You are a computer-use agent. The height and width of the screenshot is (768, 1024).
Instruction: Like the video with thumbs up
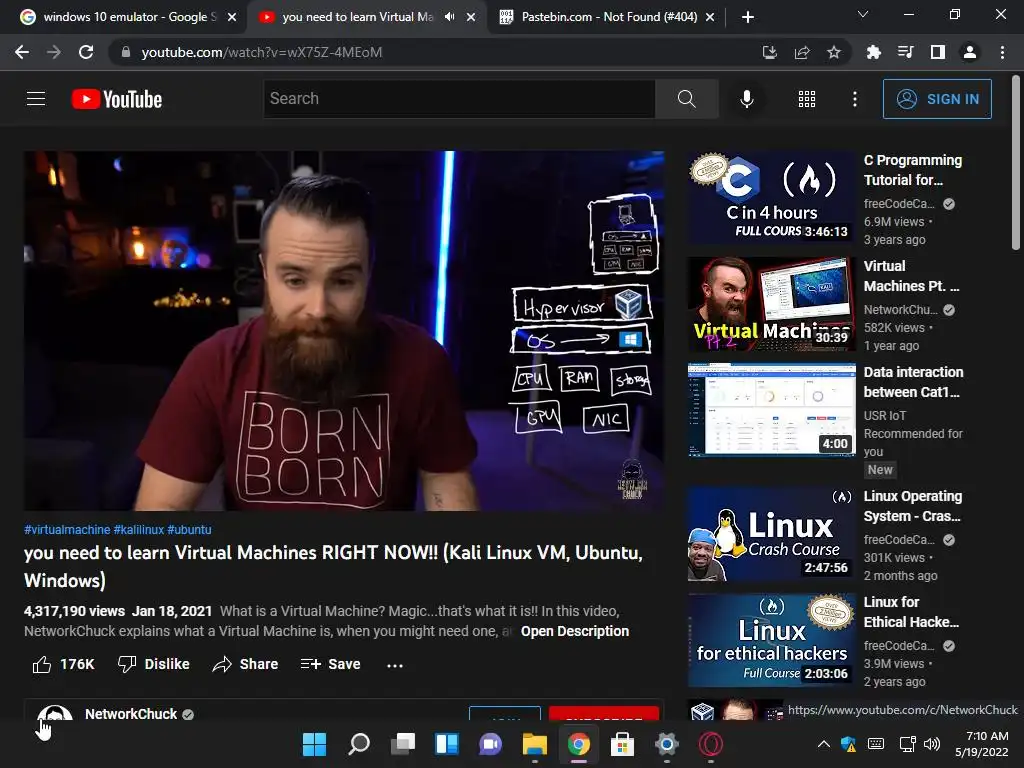(x=63, y=664)
